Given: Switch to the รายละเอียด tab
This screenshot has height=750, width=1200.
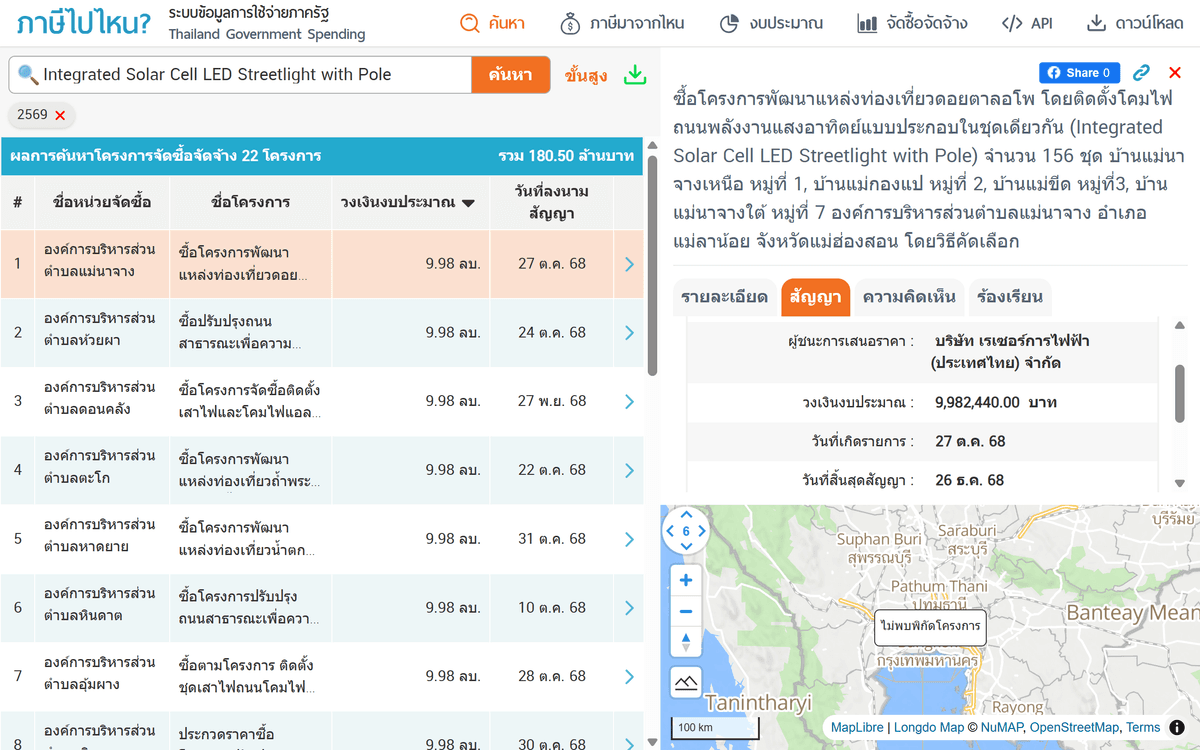Looking at the screenshot, I should (724, 297).
